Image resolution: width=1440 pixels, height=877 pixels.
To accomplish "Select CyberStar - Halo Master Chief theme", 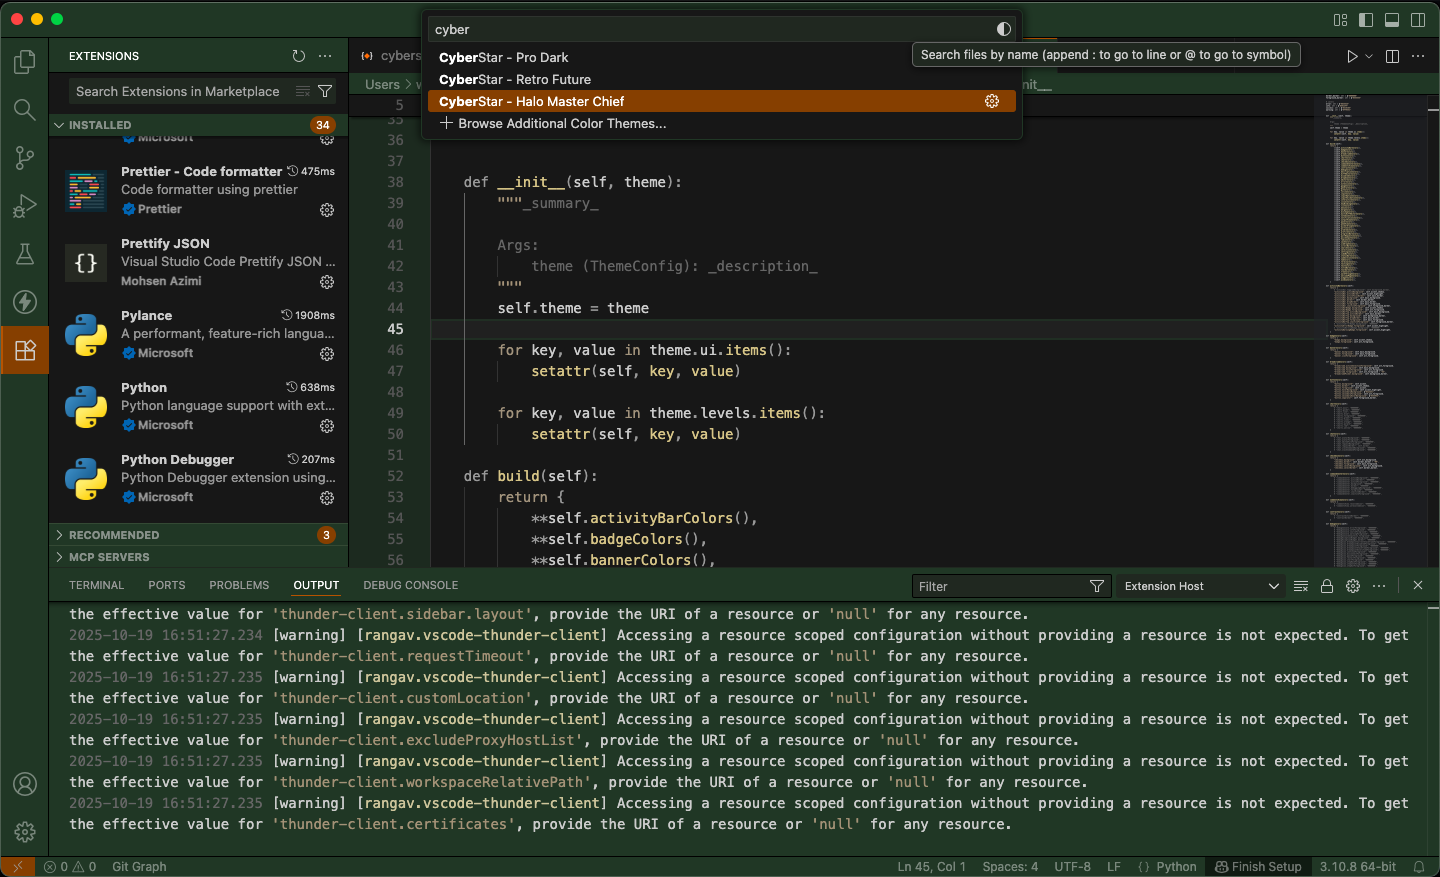I will (x=721, y=101).
